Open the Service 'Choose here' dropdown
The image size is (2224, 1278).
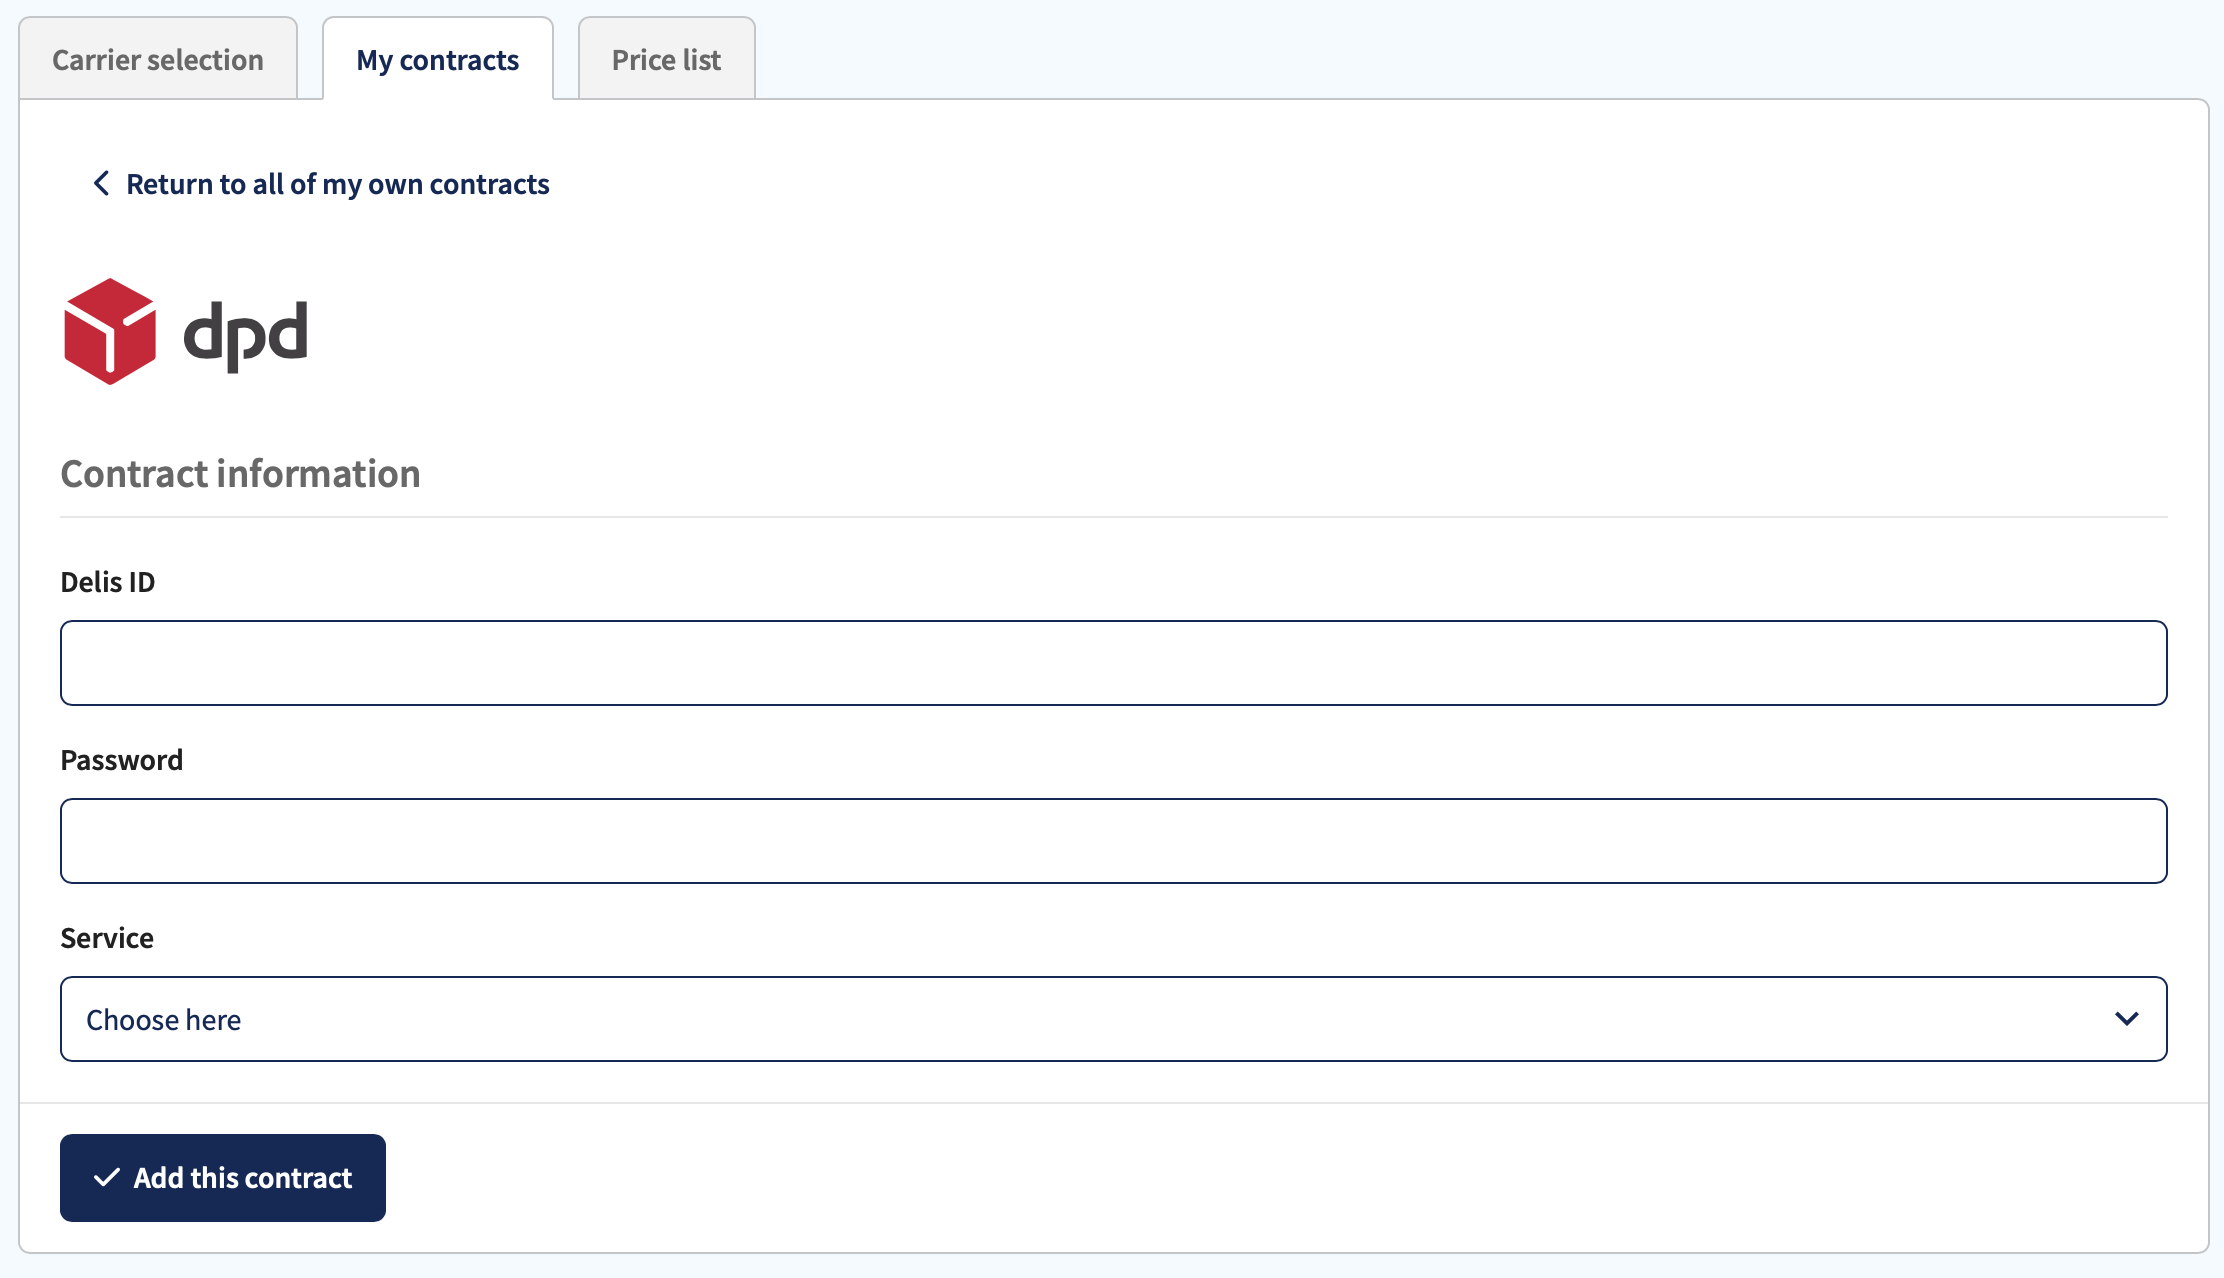[x=1114, y=1019]
